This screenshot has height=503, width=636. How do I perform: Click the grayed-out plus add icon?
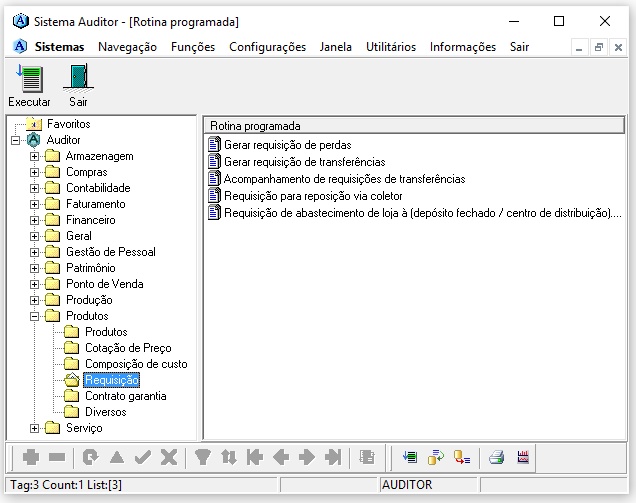pyautogui.click(x=30, y=457)
